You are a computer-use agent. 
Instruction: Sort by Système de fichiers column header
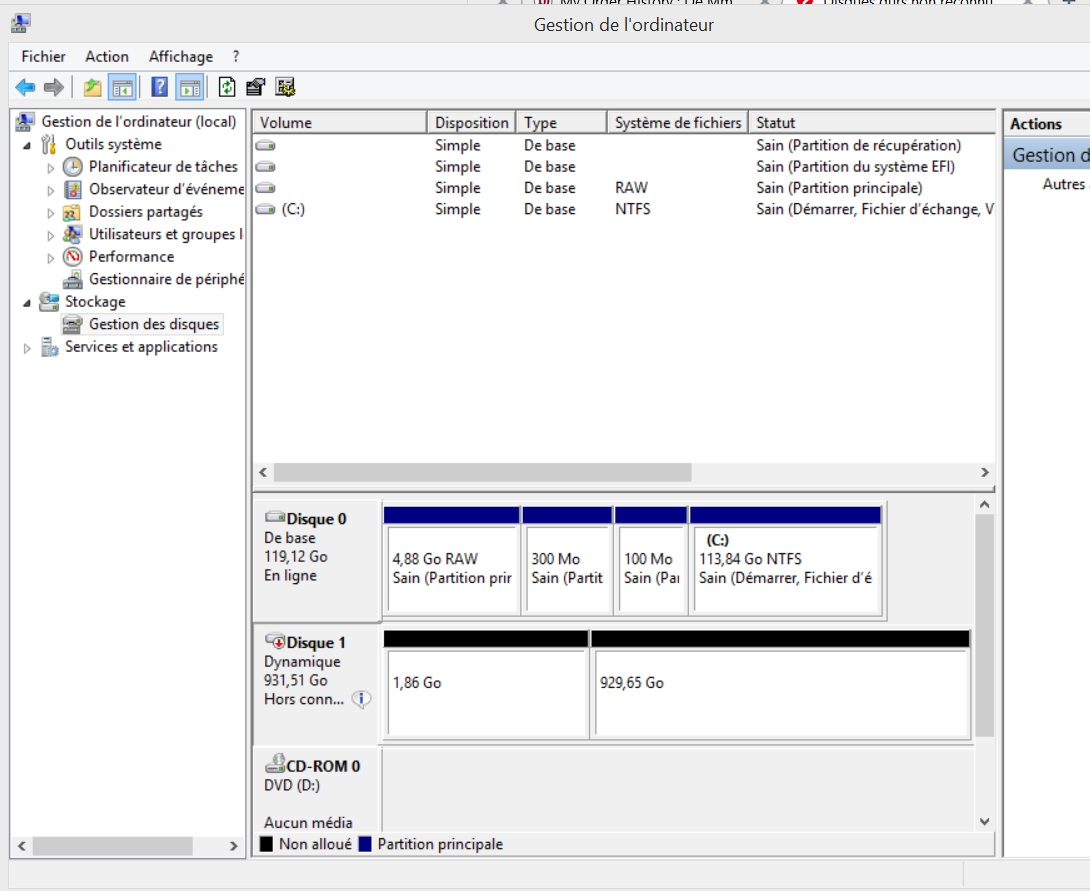(678, 122)
